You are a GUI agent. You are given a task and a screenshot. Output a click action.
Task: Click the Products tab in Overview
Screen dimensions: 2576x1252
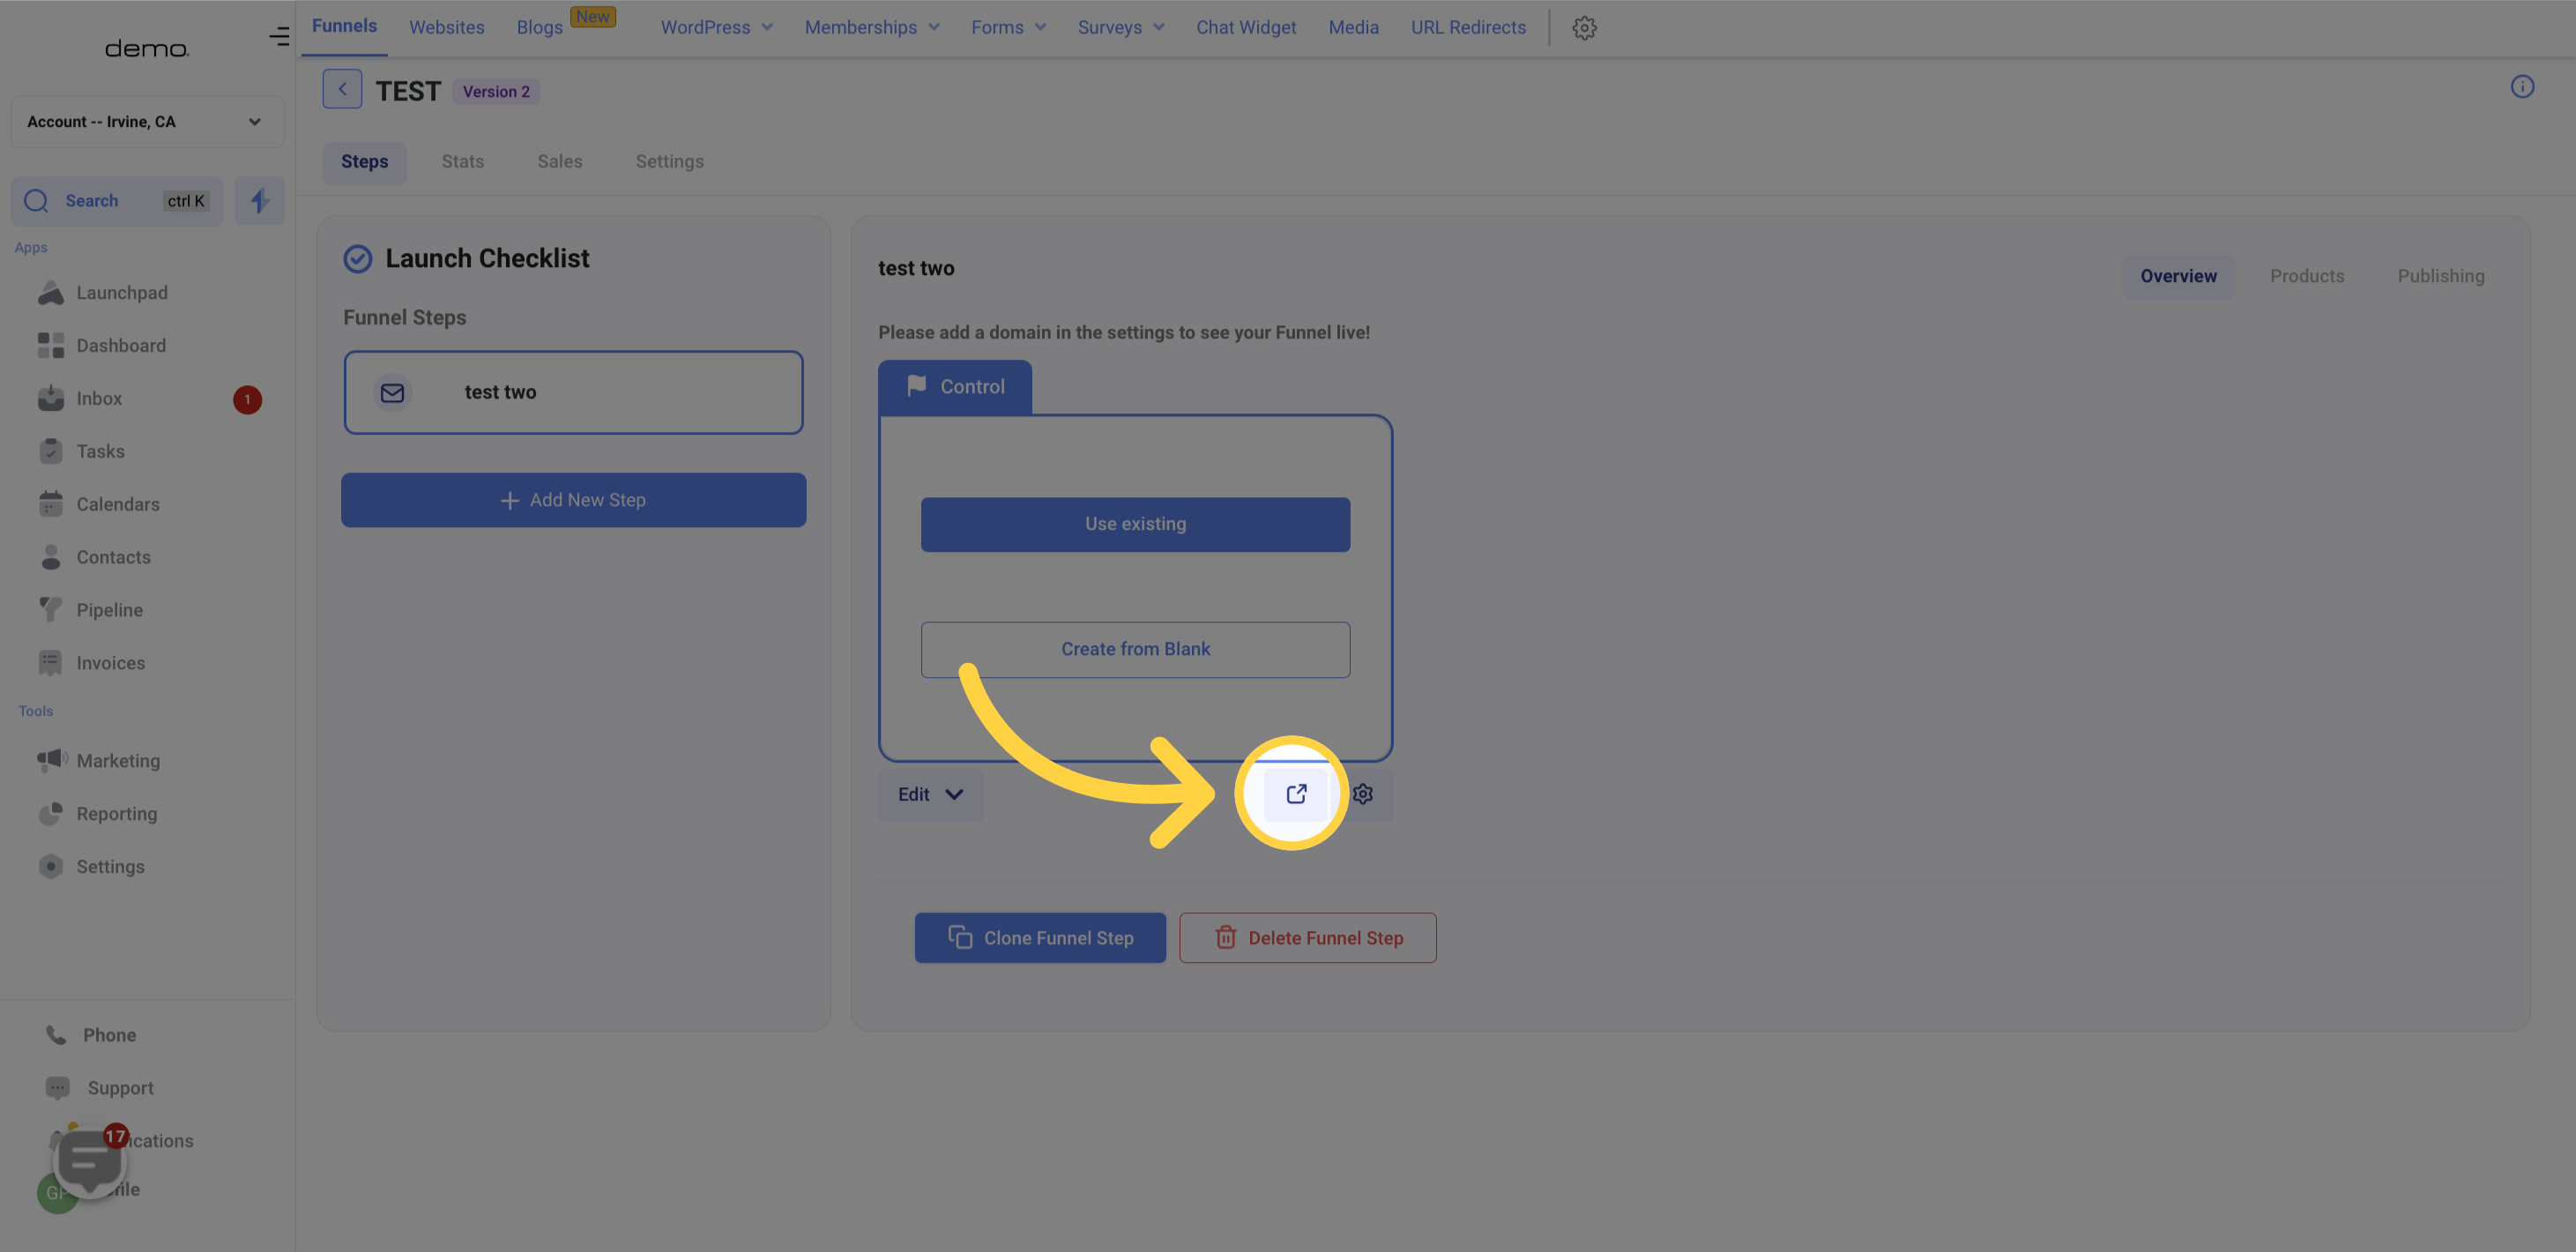pos(2305,276)
